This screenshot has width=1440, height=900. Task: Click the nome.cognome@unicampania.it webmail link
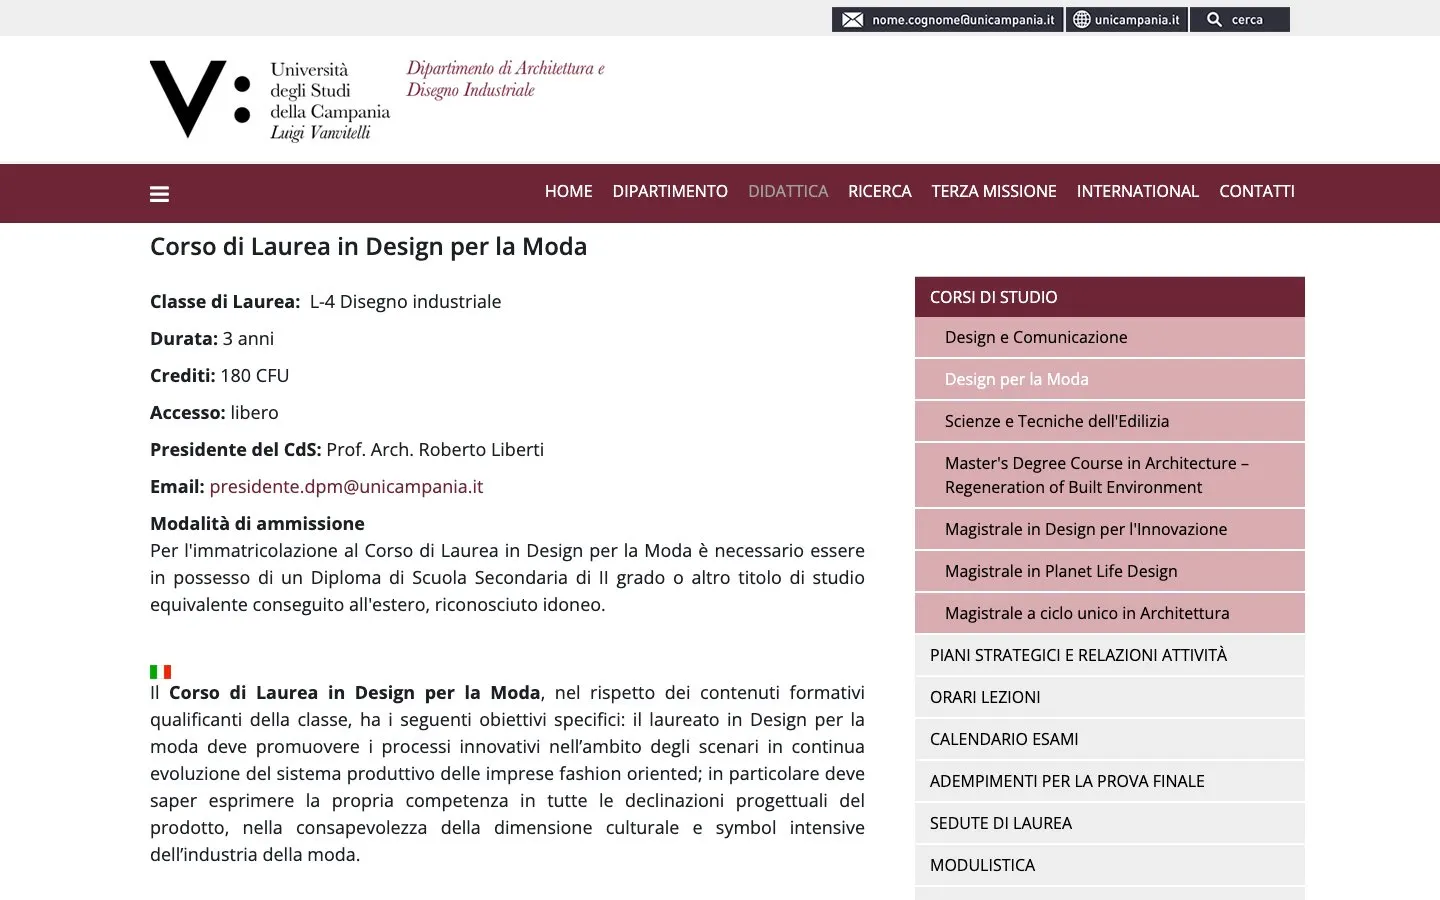pos(947,20)
